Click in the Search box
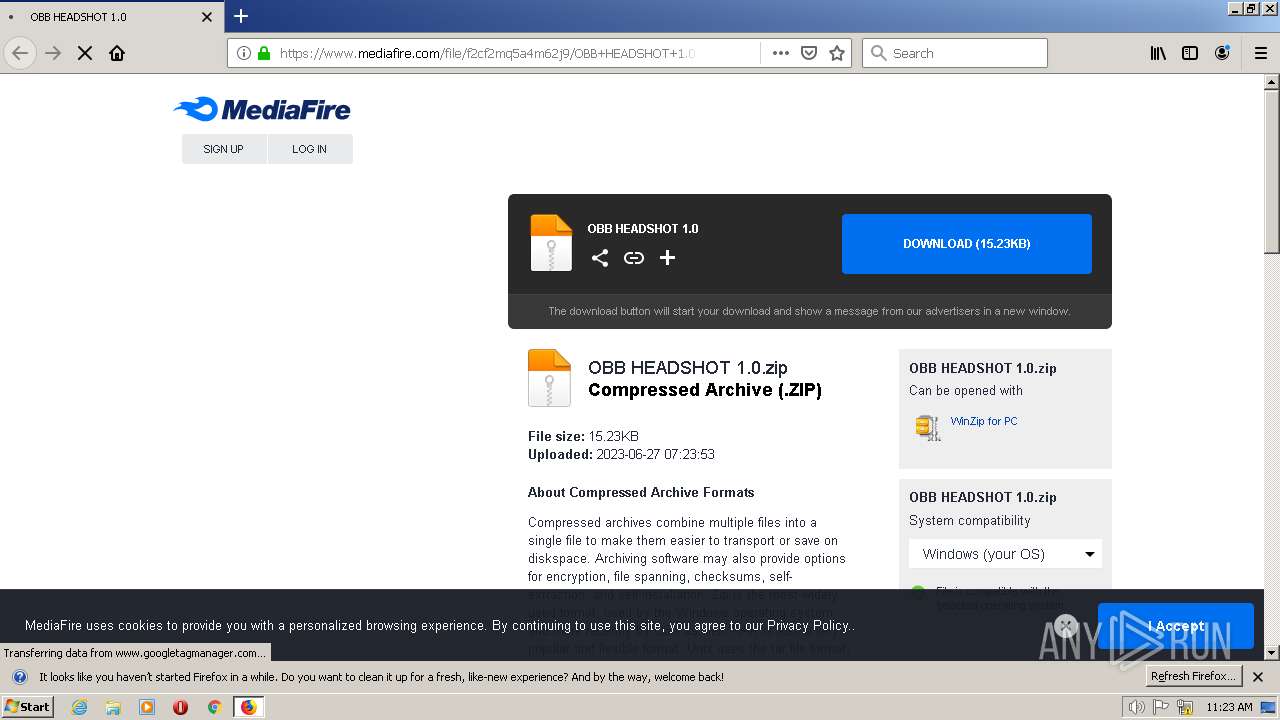 pyautogui.click(x=955, y=53)
